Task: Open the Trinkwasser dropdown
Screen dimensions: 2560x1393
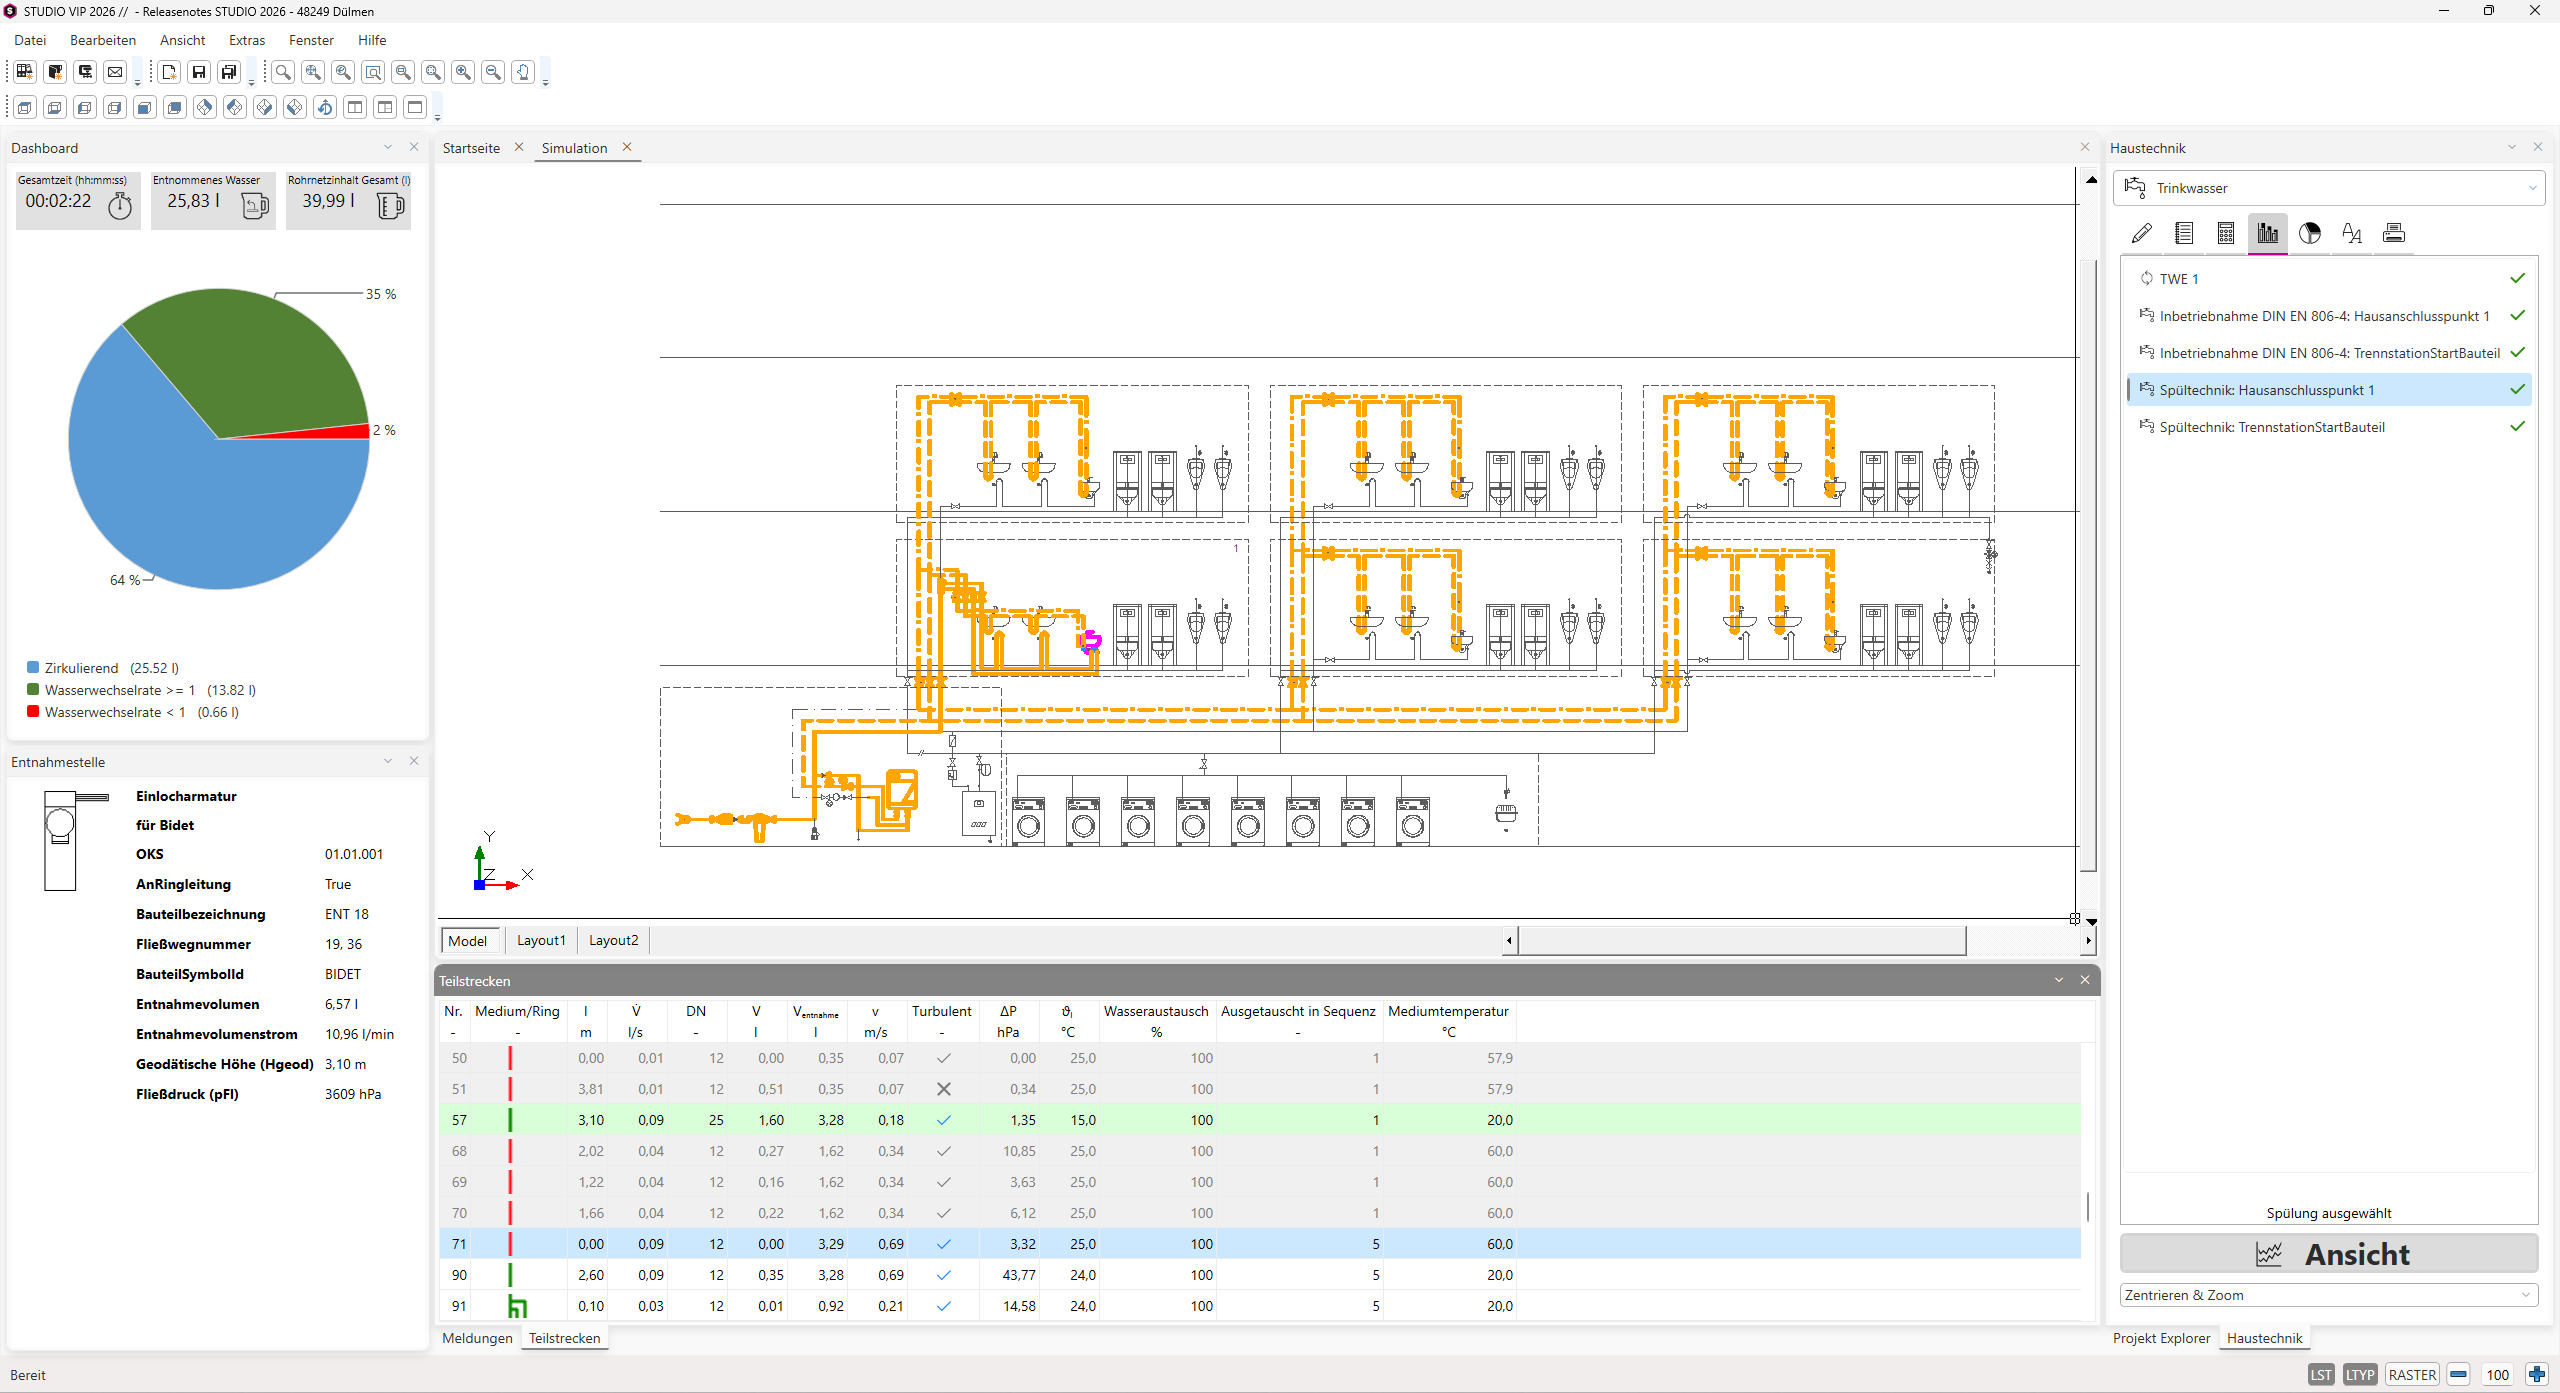Action: pyautogui.click(x=2329, y=188)
